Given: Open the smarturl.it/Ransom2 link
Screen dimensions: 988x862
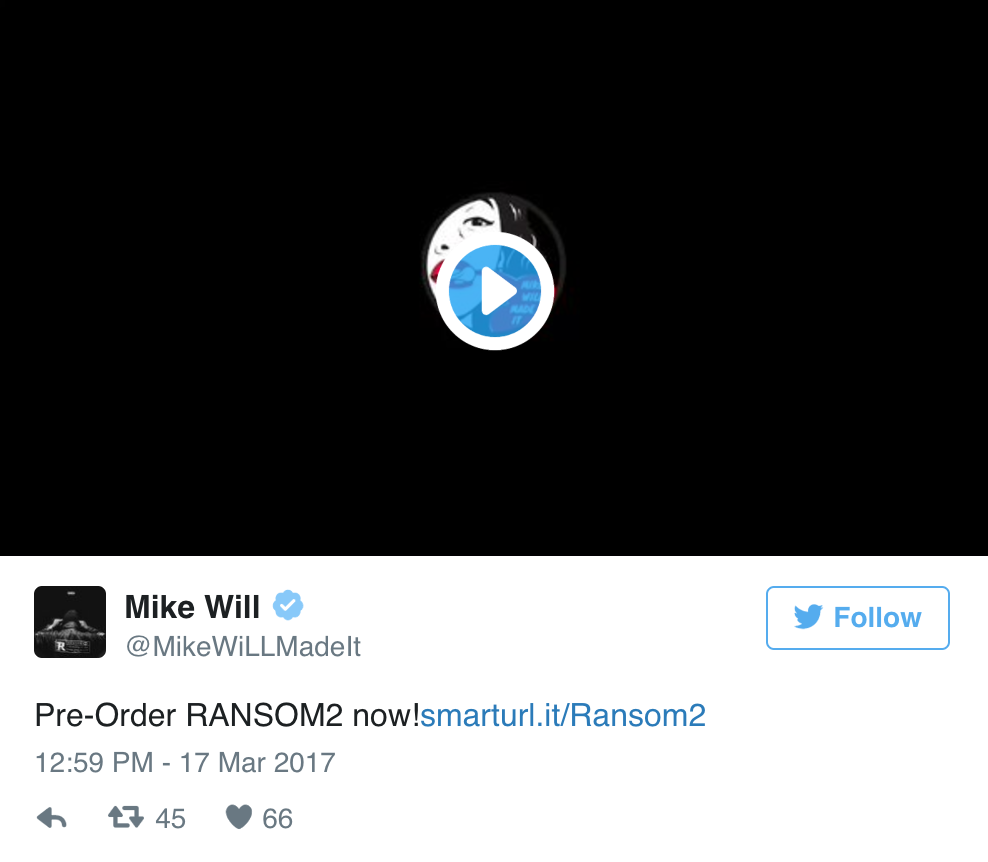Looking at the screenshot, I should coord(563,716).
